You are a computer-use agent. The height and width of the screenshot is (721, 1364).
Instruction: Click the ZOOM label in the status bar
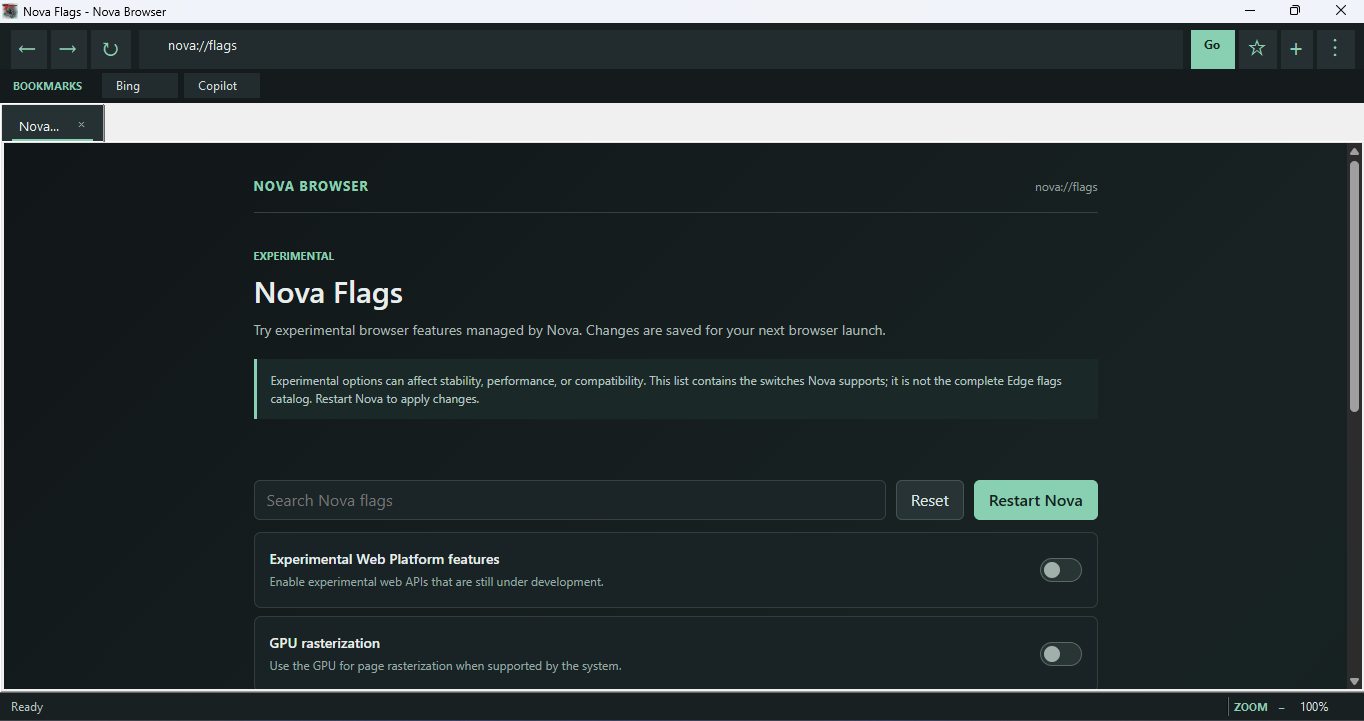click(x=1251, y=707)
